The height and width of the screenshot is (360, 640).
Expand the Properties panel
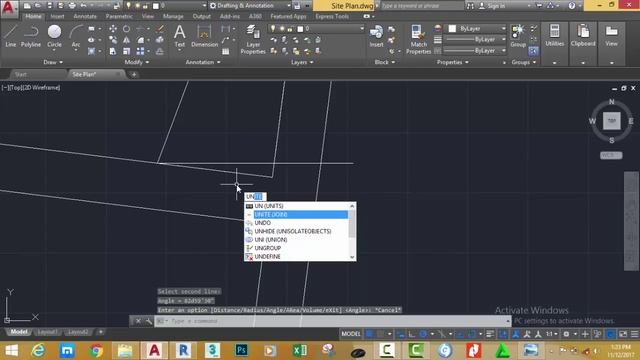point(453,62)
